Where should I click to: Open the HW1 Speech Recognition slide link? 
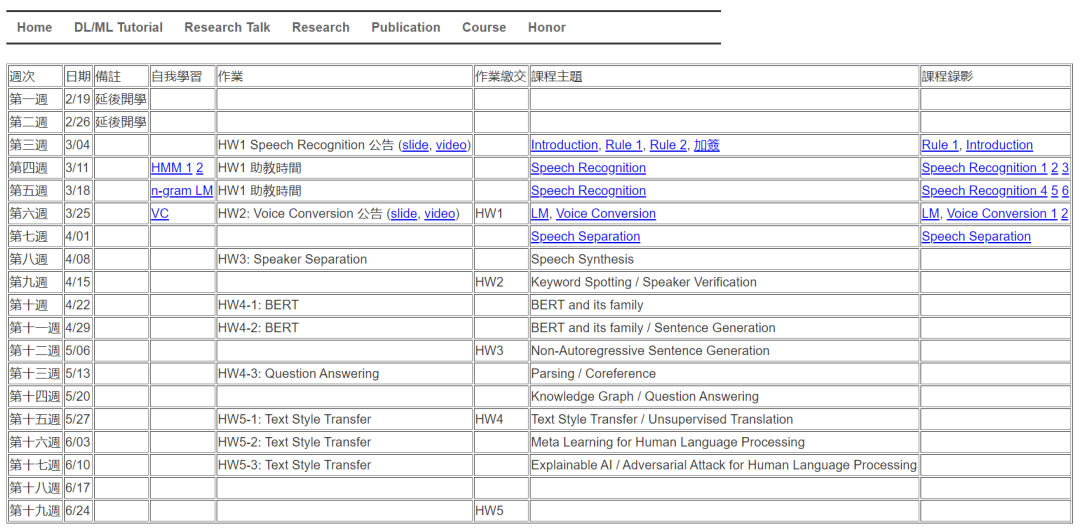416,145
